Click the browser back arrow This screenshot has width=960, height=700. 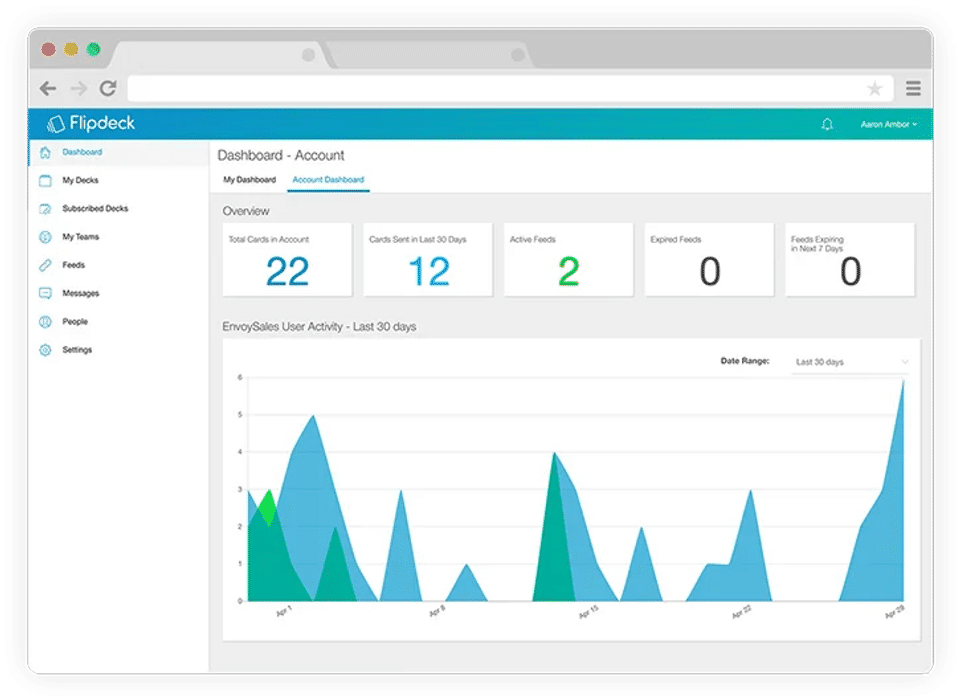(x=48, y=89)
